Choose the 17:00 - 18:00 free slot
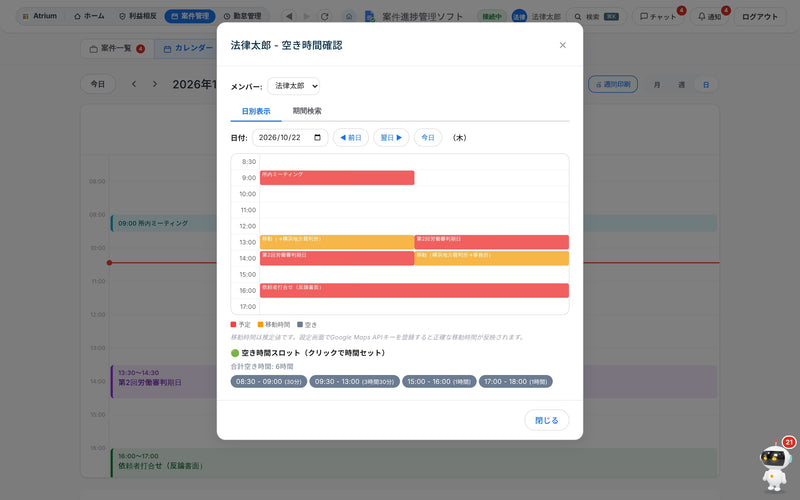This screenshot has height=500, width=800. pos(515,382)
